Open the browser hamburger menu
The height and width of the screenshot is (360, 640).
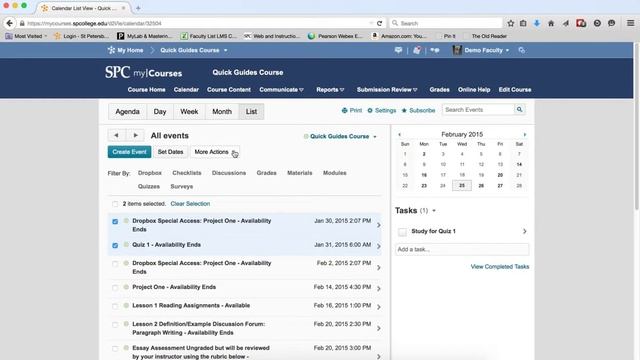(x=631, y=23)
